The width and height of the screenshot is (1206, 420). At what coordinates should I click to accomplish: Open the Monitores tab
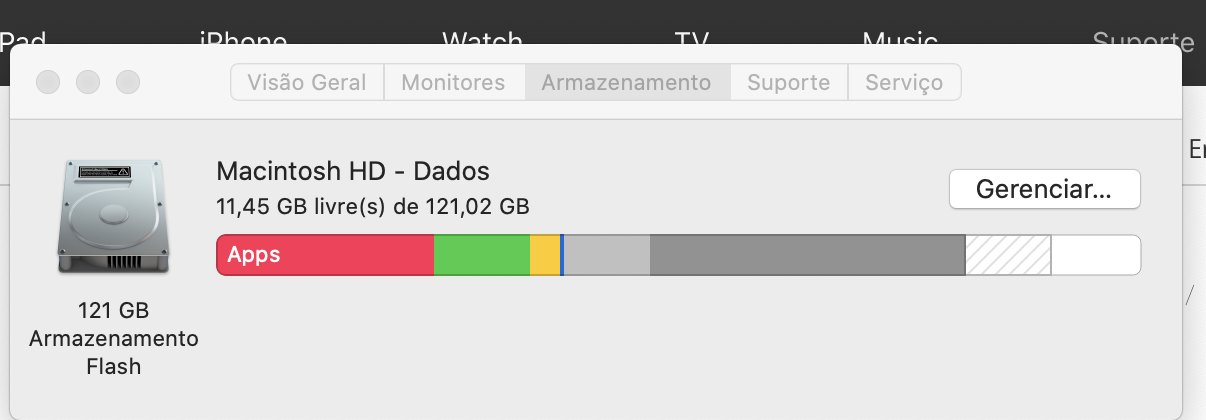tap(453, 82)
